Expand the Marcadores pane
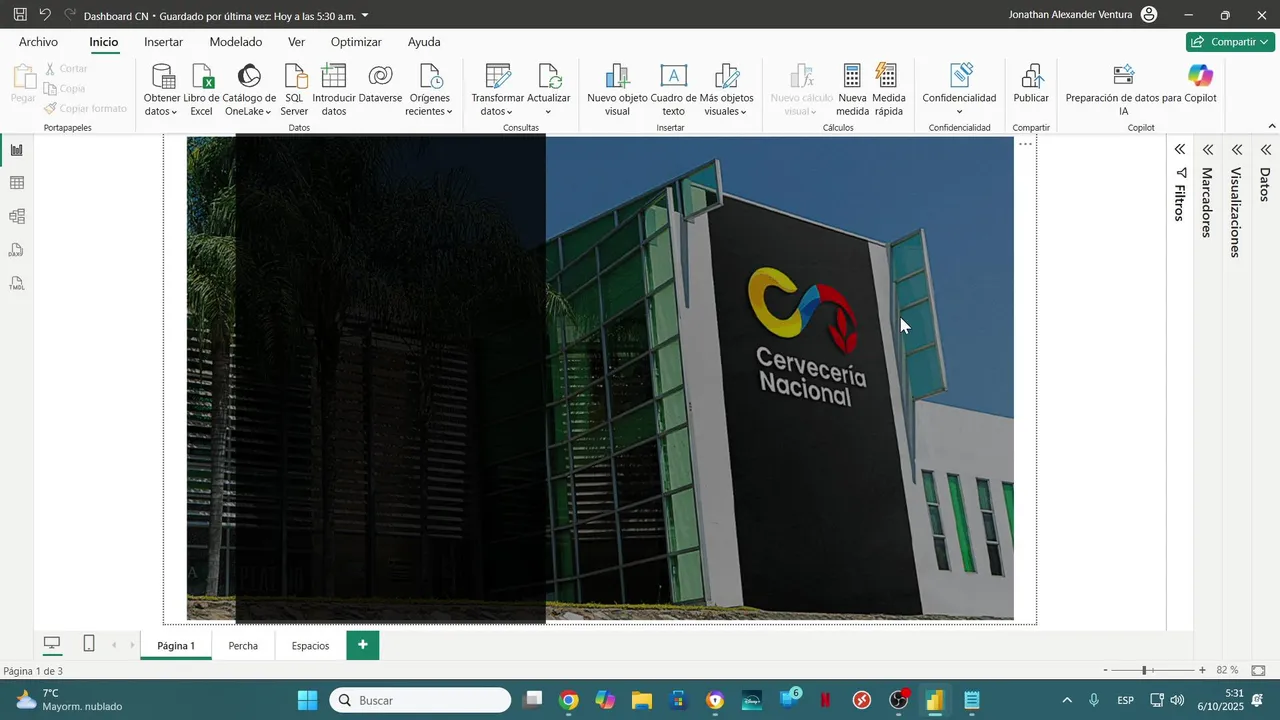 [1208, 150]
